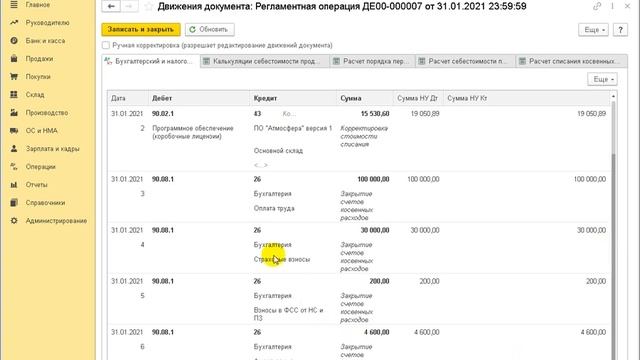Click the Калькуляция себестоимости tab table icon
The width and height of the screenshot is (640, 360).
pos(207,61)
